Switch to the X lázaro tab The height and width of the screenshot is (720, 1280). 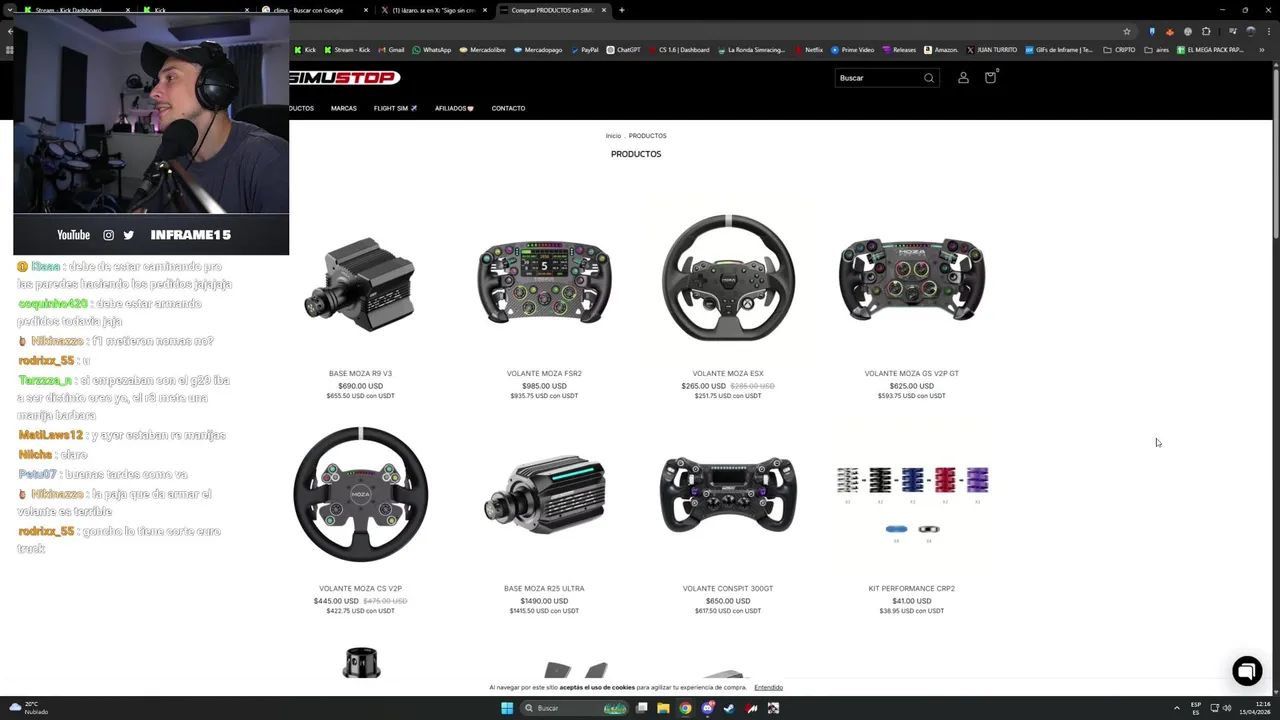[x=433, y=10]
